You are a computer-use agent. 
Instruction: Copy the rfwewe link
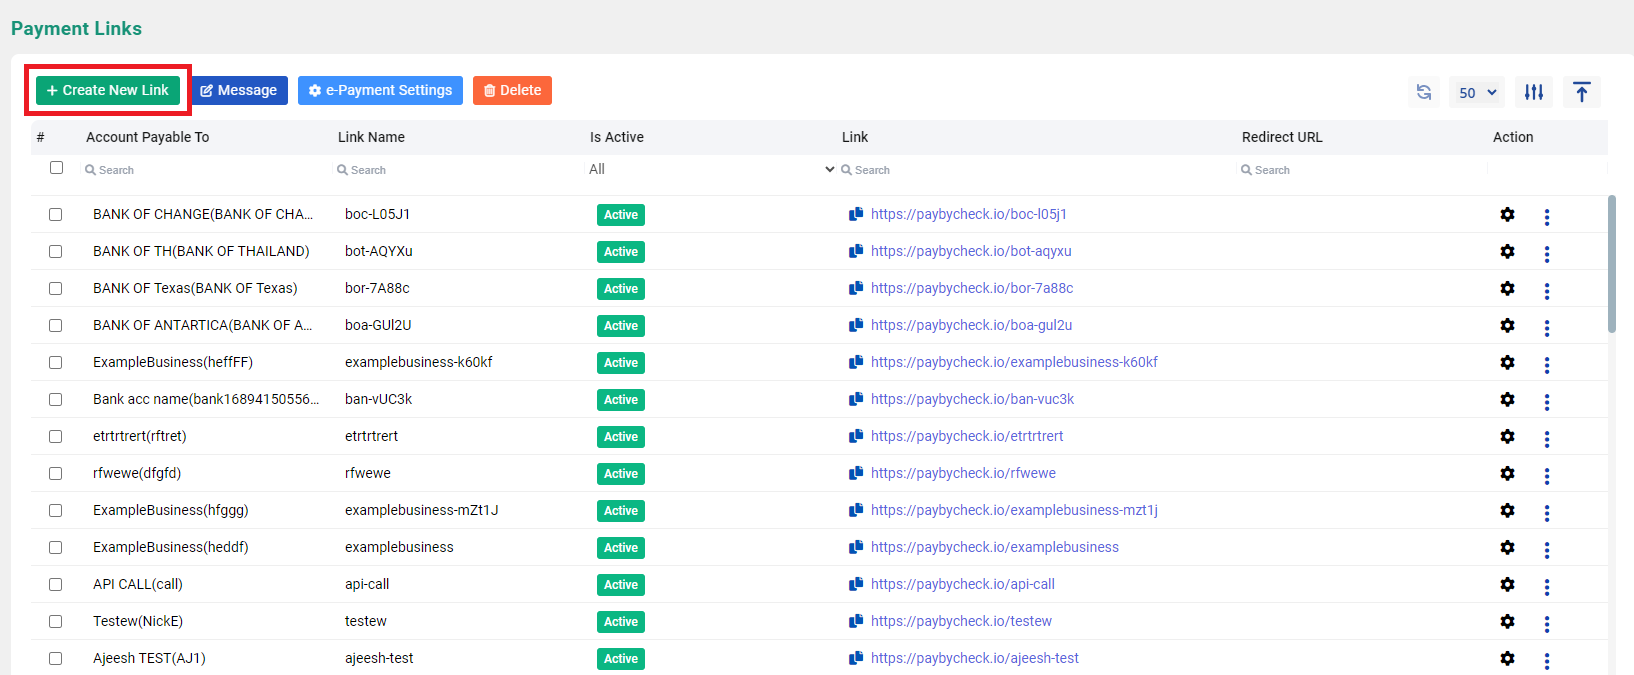point(856,473)
